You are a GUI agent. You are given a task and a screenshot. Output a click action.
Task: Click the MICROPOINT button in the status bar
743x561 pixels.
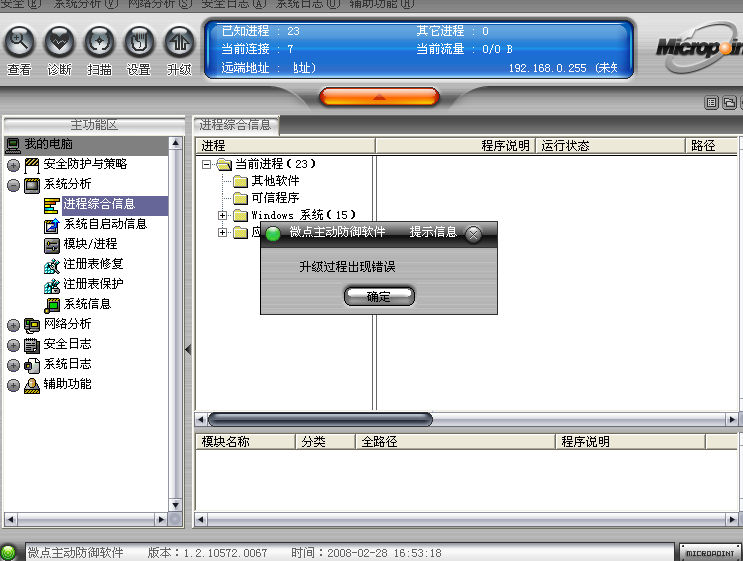click(710, 552)
